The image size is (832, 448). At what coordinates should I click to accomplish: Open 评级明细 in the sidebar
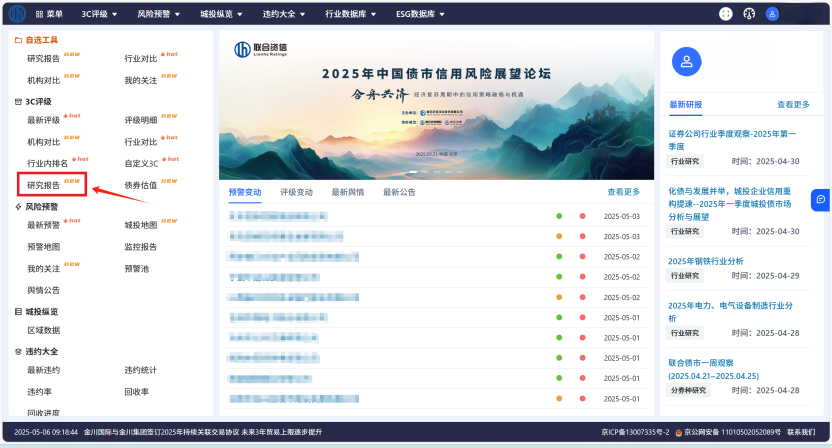[x=141, y=120]
